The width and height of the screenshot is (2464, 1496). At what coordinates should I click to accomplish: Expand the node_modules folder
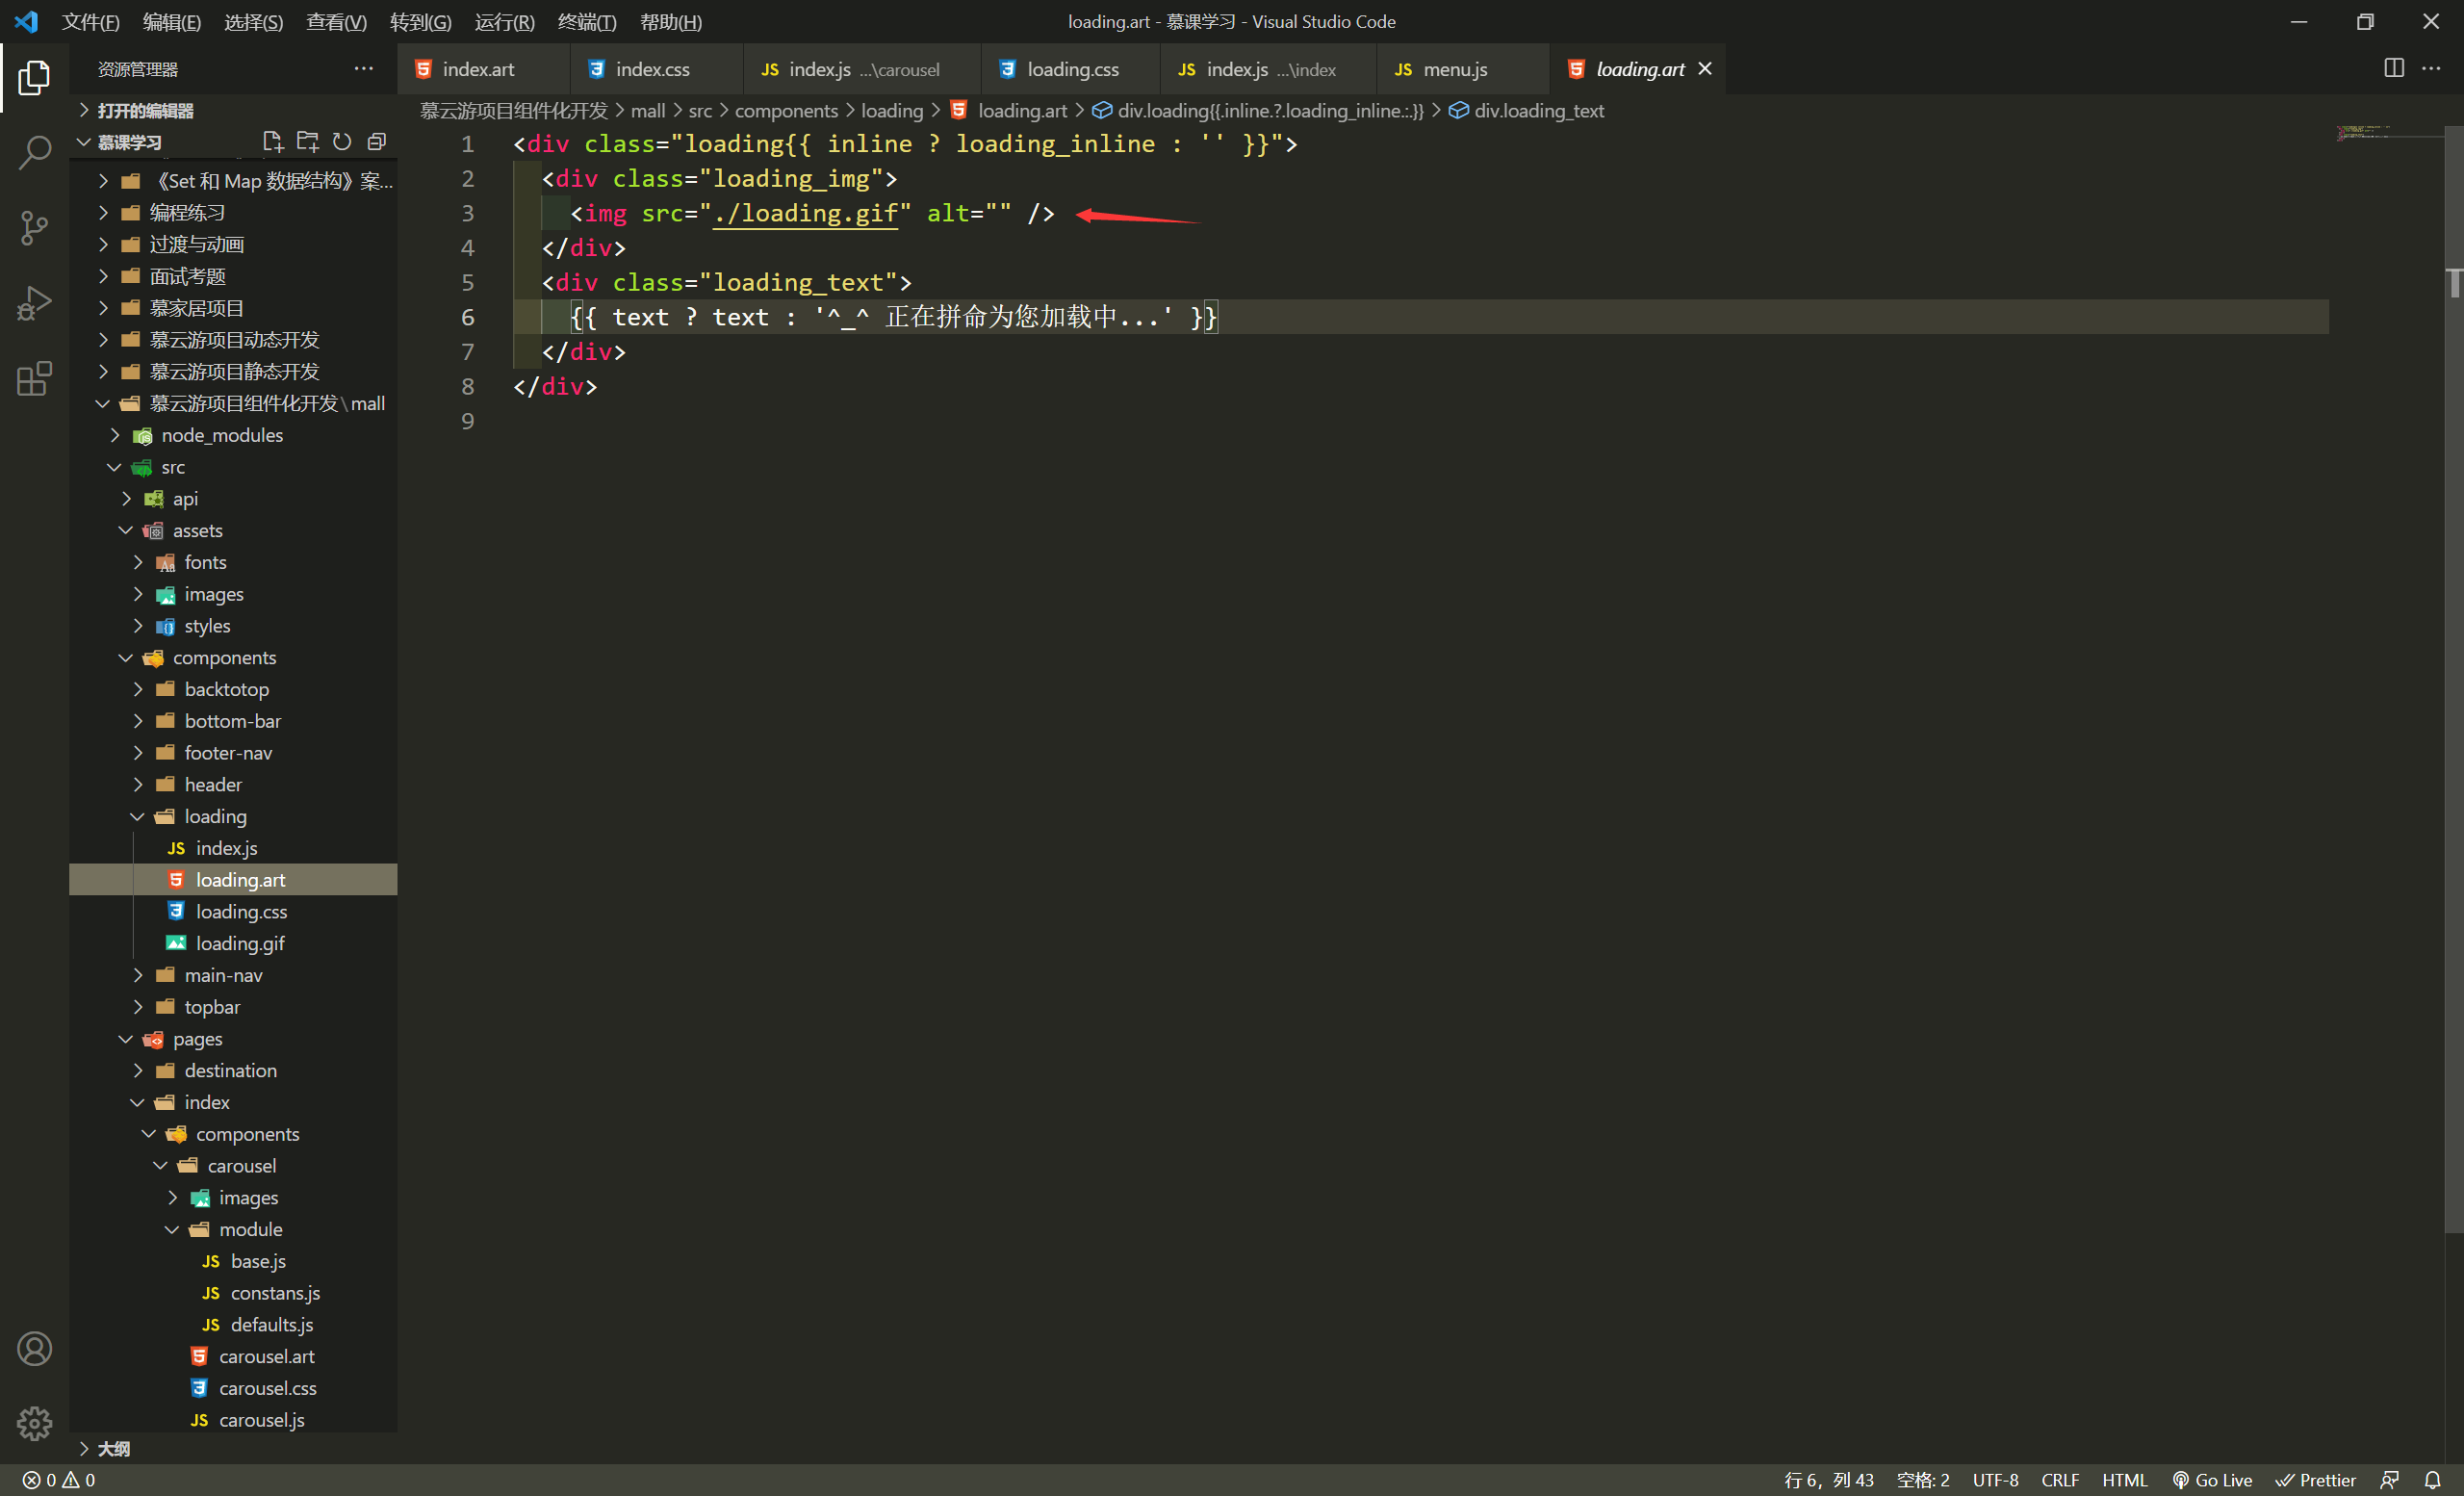point(222,435)
